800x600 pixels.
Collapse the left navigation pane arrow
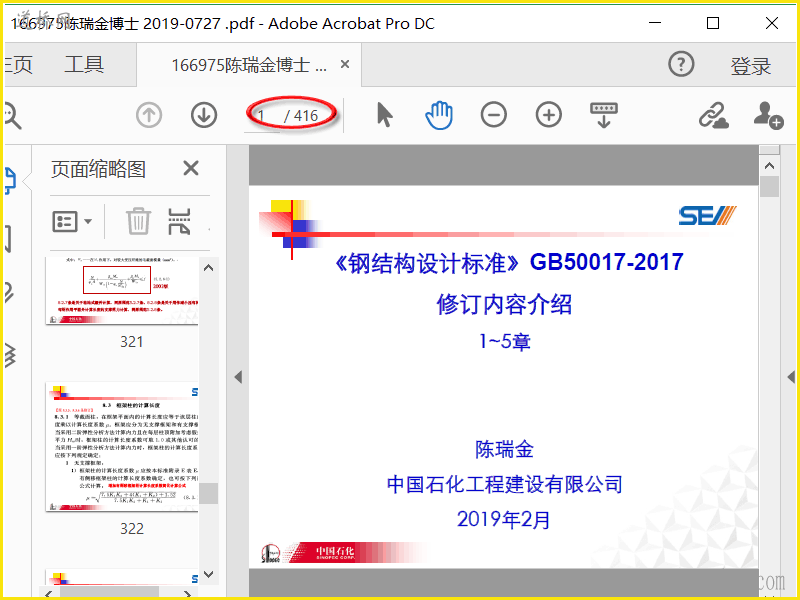click(238, 377)
